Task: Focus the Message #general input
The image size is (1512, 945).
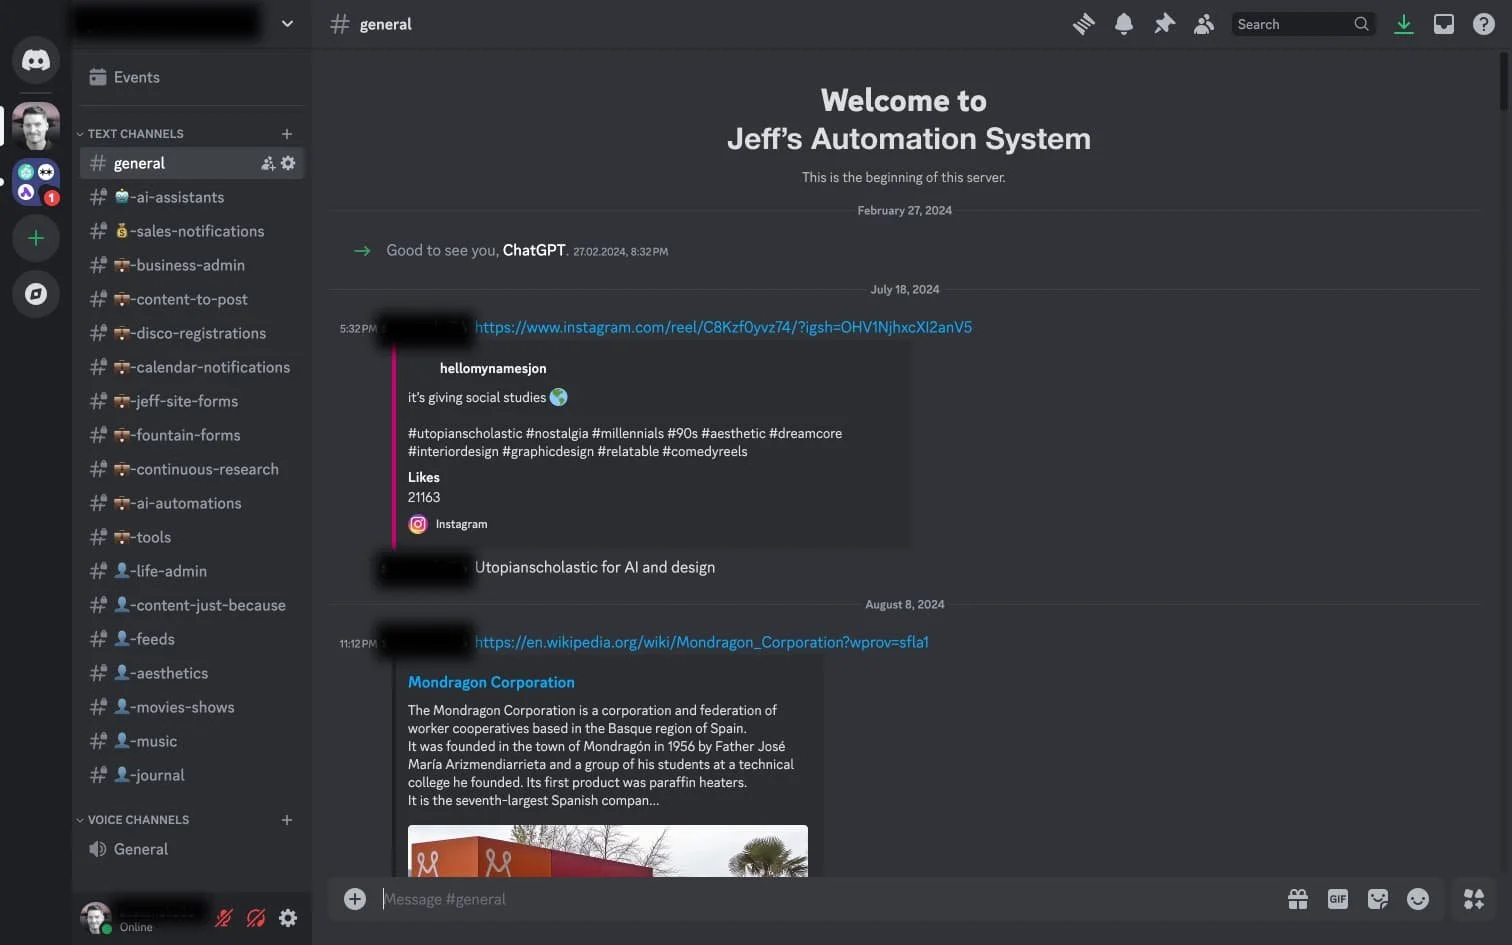Action: click(828, 899)
